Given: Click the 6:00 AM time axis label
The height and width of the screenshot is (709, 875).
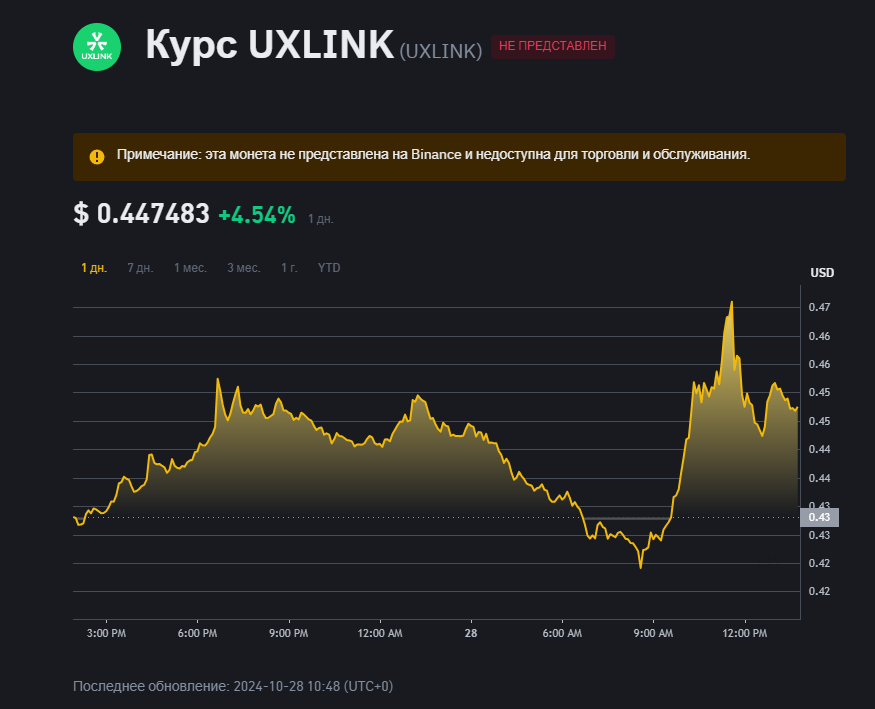Looking at the screenshot, I should click(x=562, y=633).
